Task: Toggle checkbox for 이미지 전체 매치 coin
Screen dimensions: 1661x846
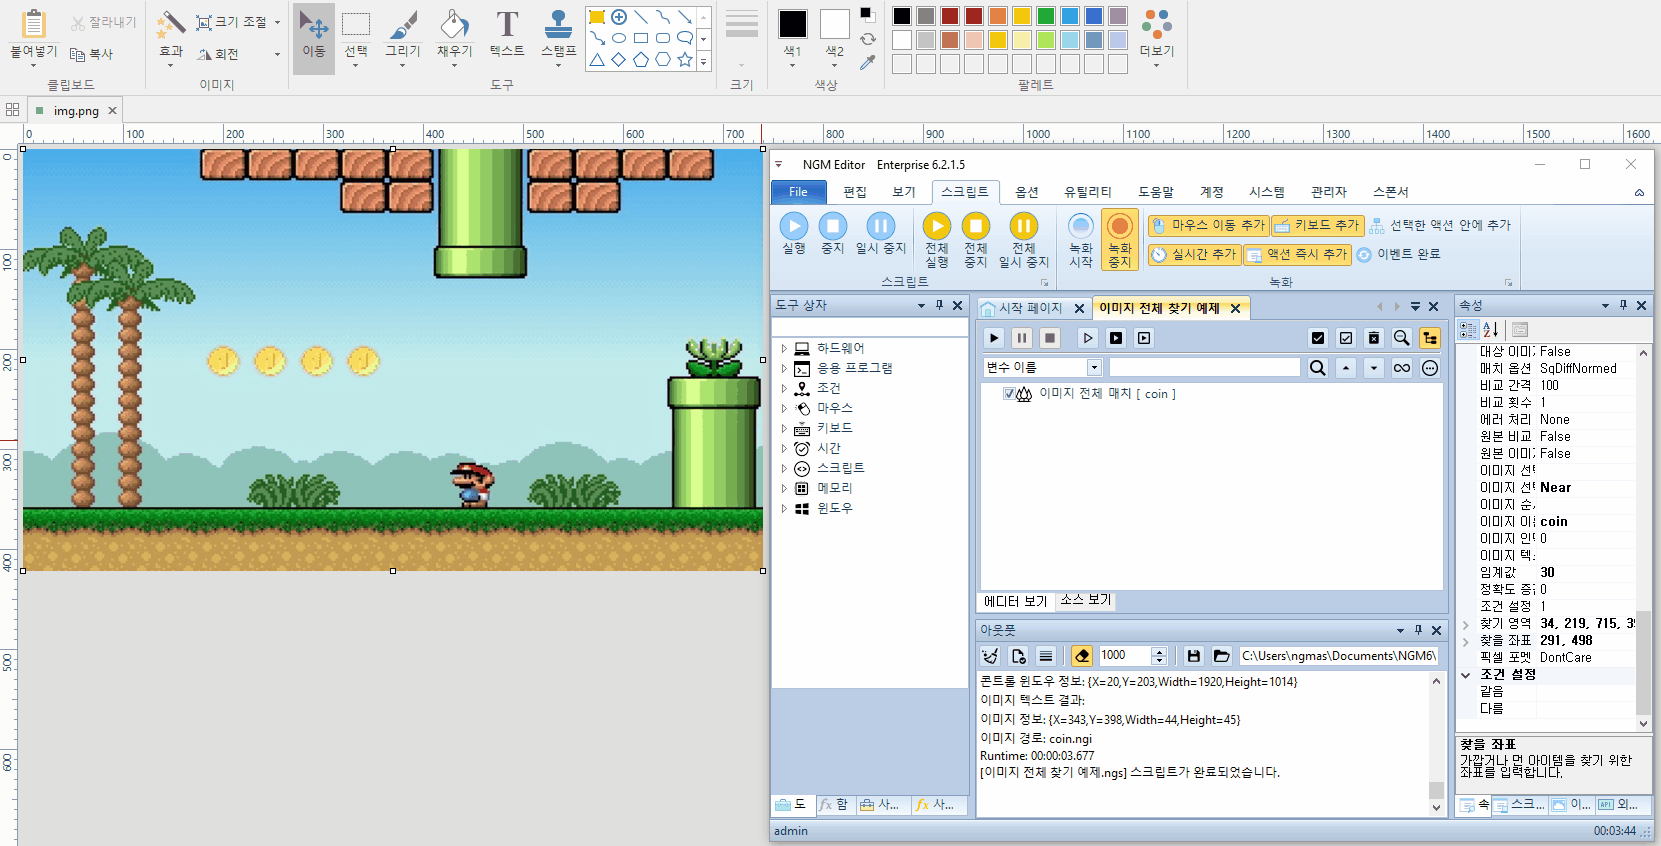Action: click(x=1008, y=394)
